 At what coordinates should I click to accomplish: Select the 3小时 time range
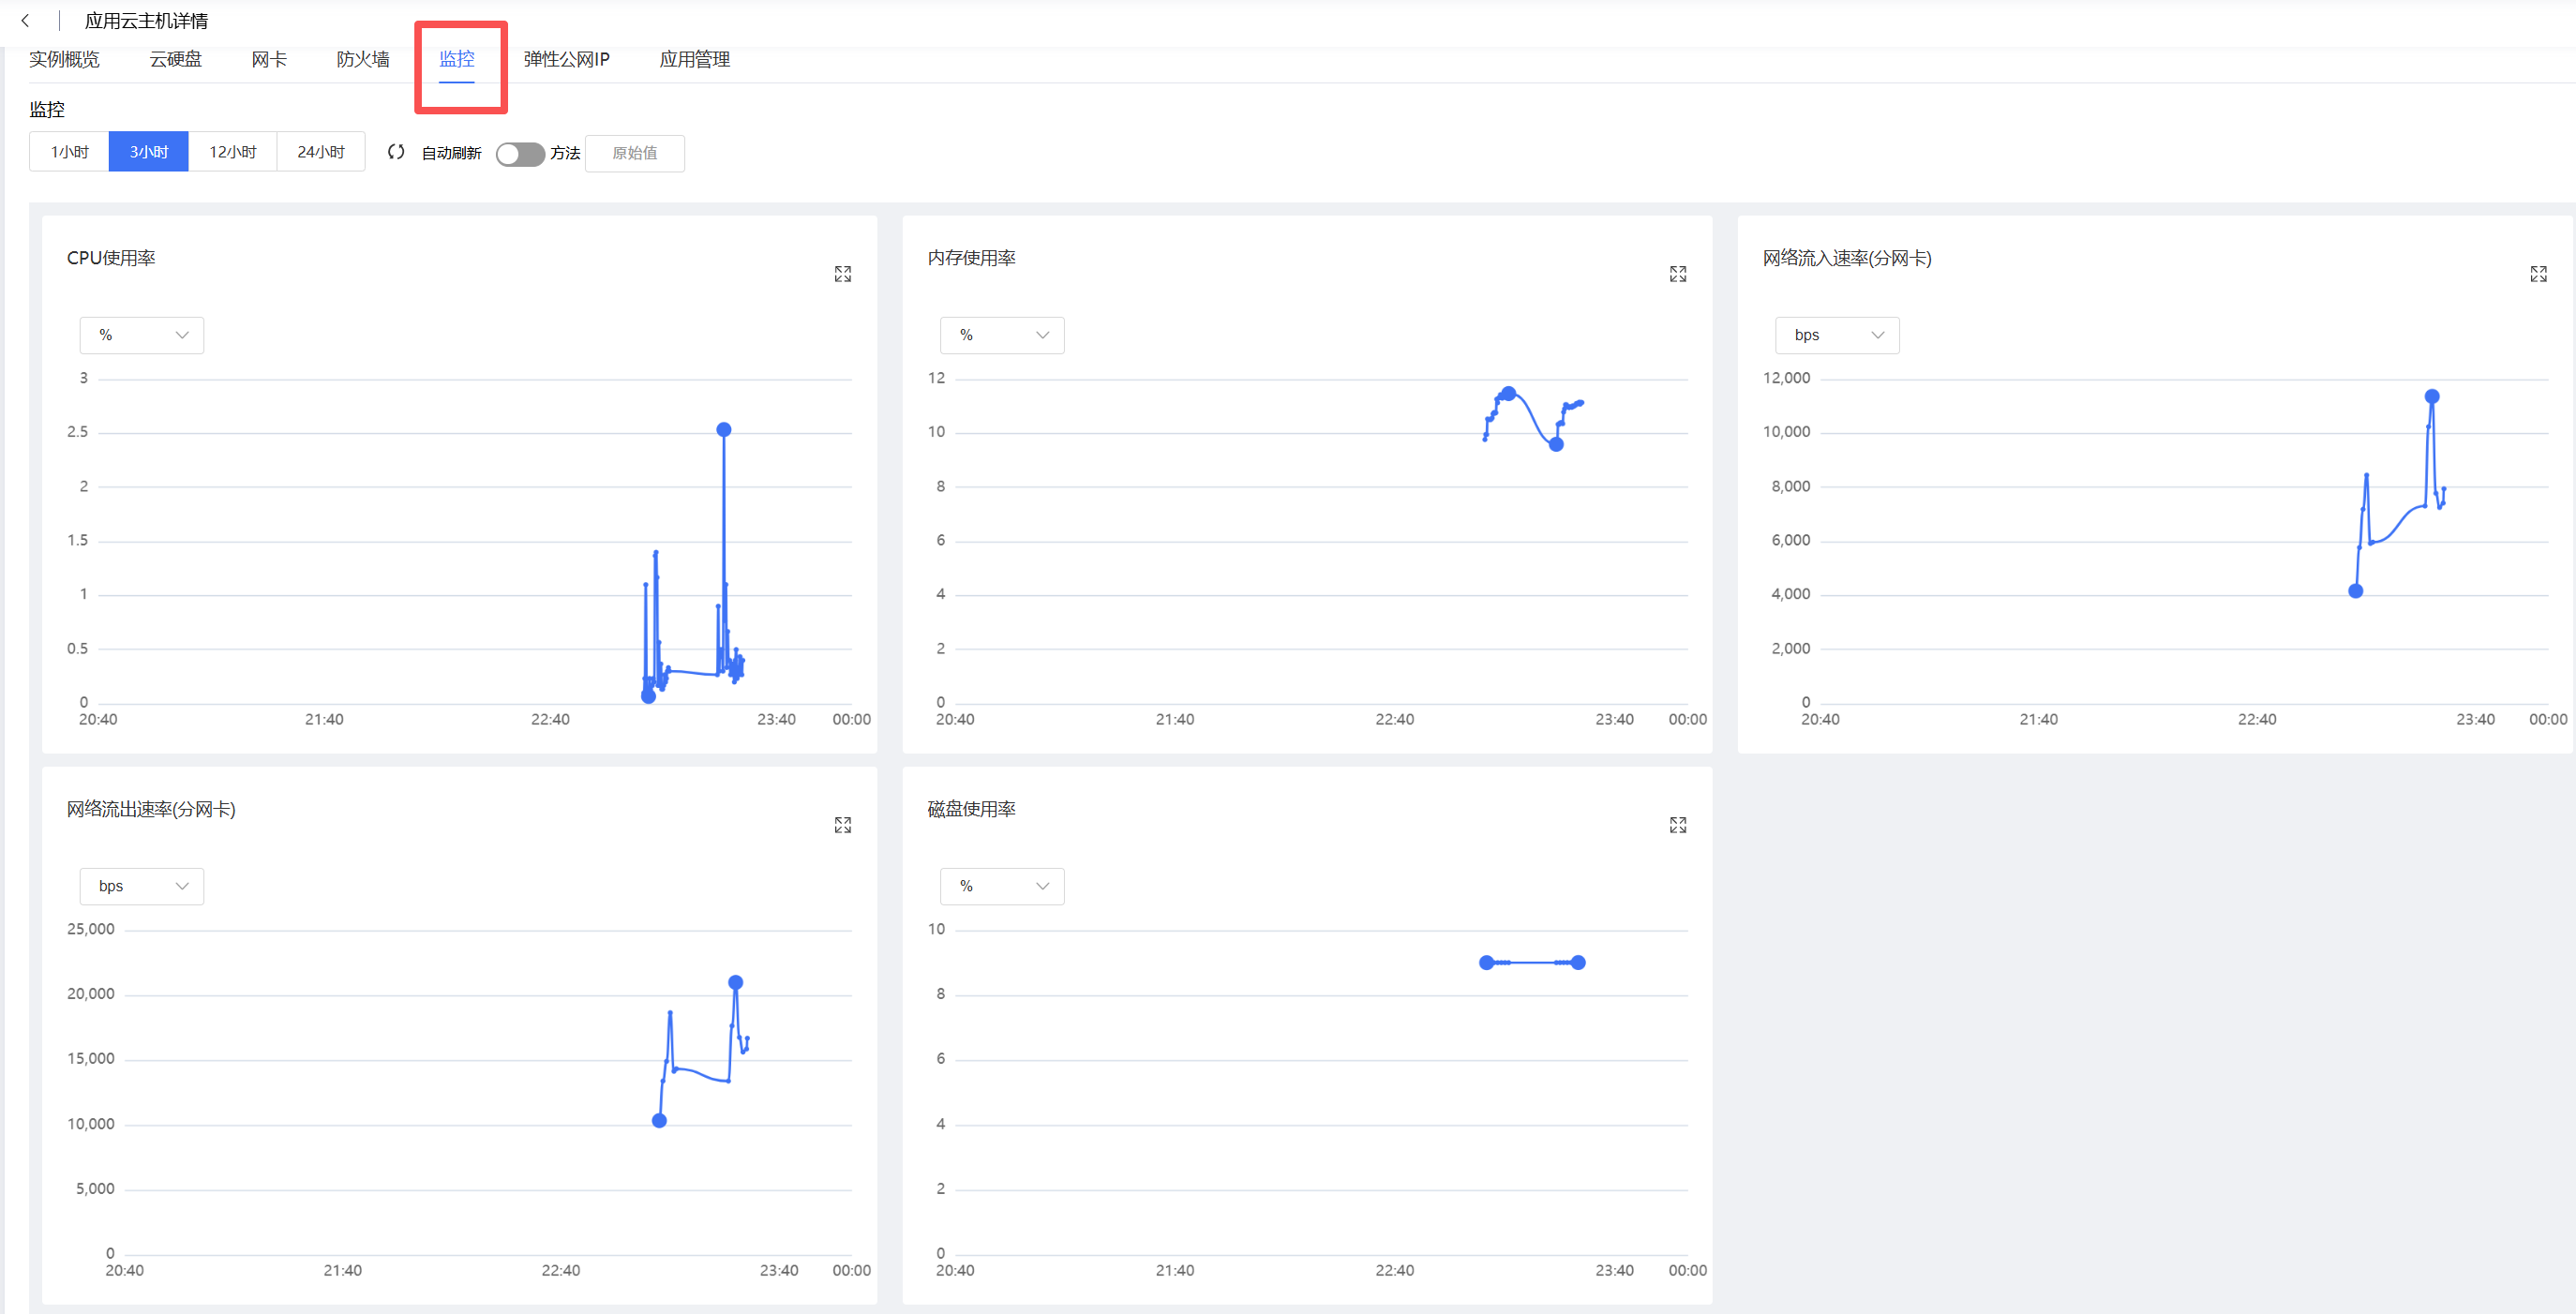pyautogui.click(x=149, y=152)
